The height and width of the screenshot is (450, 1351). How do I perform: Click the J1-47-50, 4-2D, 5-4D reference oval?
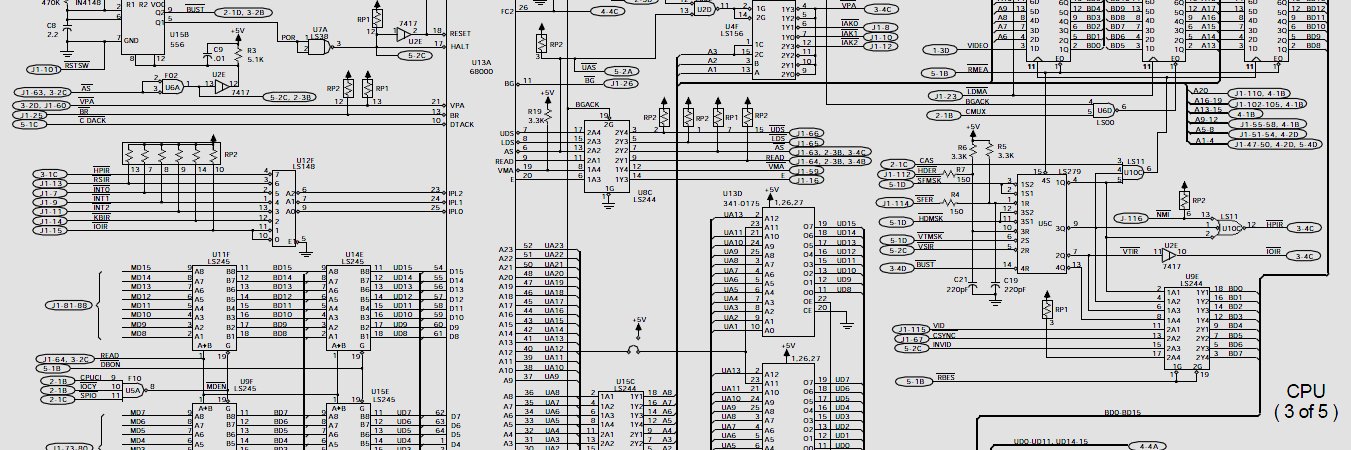point(1274,144)
